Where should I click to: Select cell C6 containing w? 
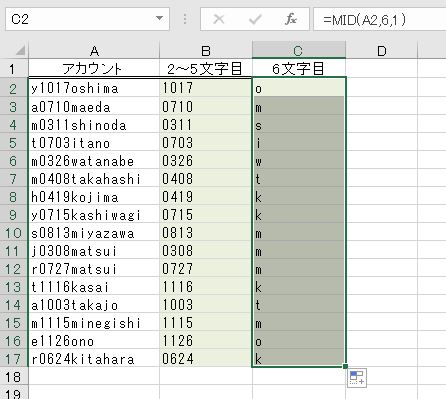point(299,161)
